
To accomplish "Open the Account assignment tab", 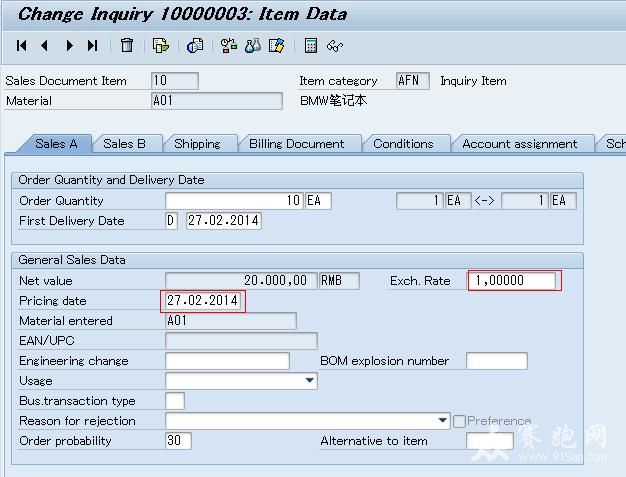I will click(x=520, y=144).
